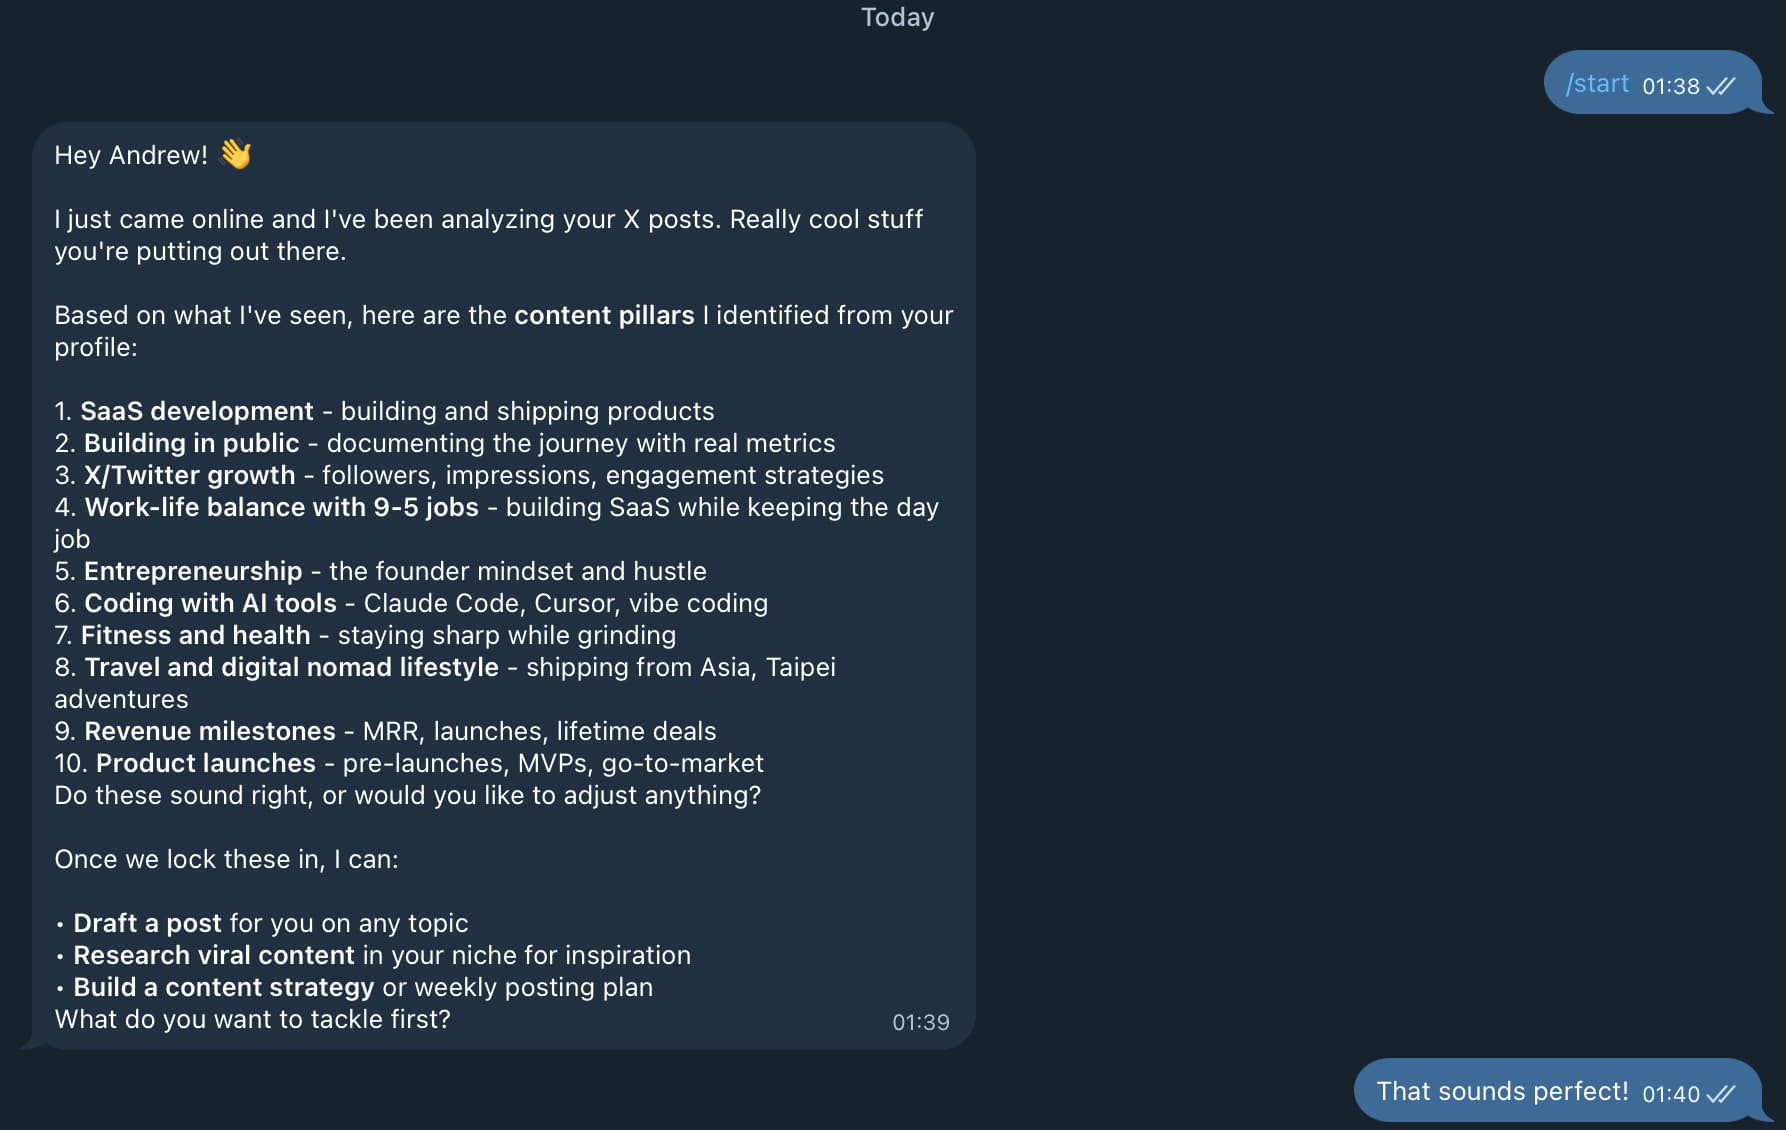This screenshot has width=1786, height=1130.
Task: Click the /start command link
Action: pyautogui.click(x=1597, y=84)
